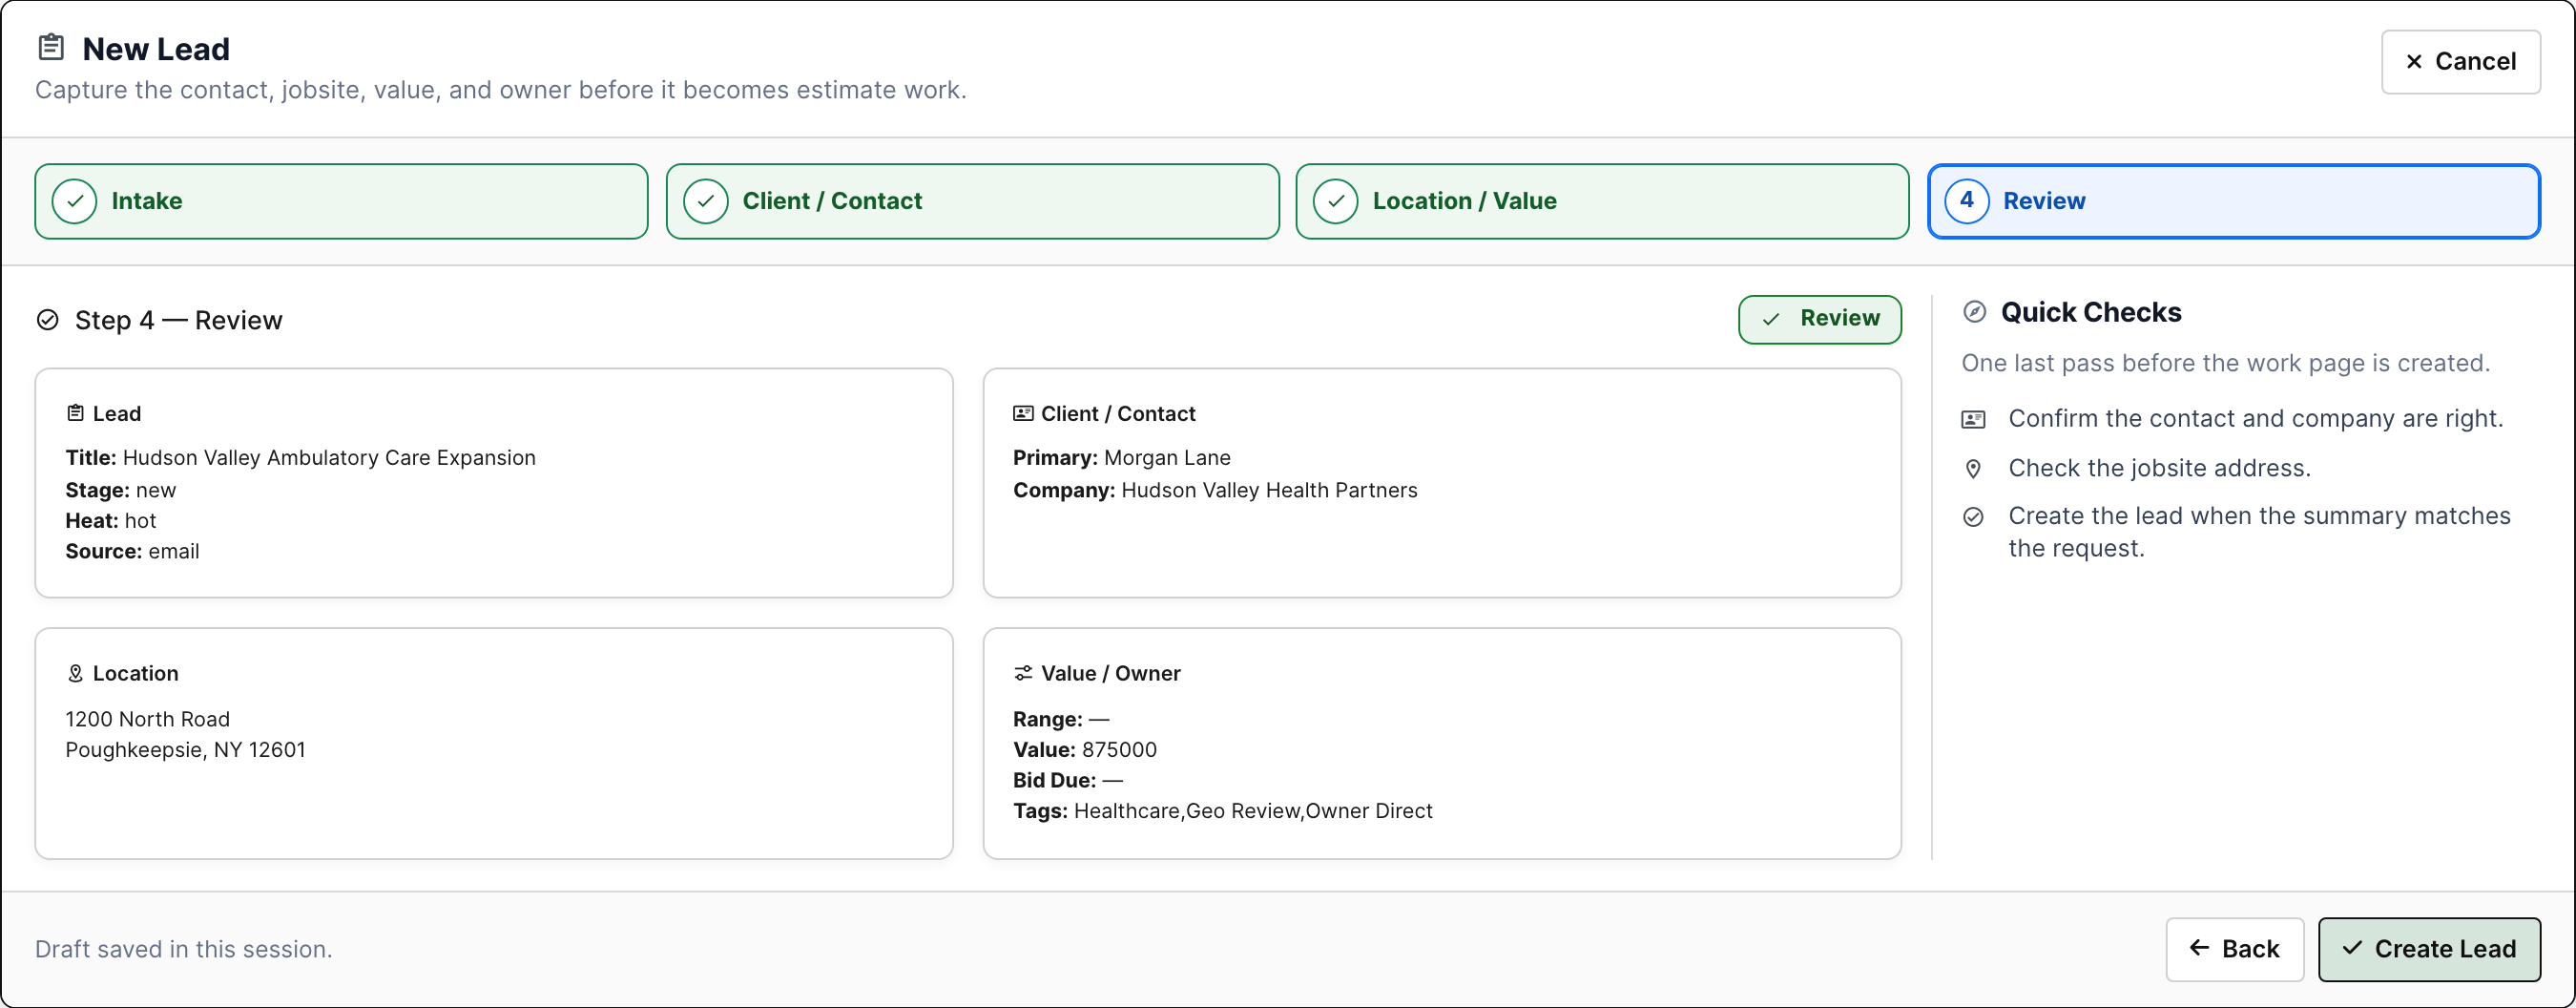The image size is (2576, 1008).
Task: Click Value: 875000
Action: point(1084,750)
